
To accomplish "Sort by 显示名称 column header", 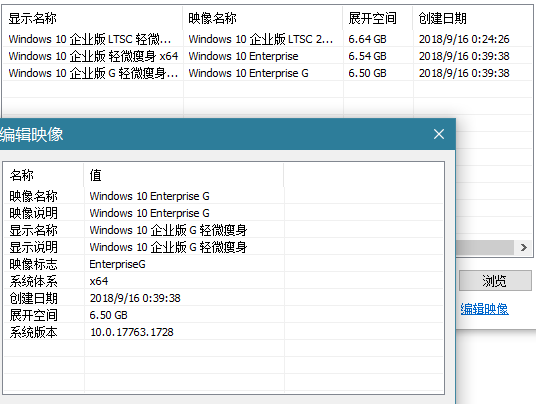I will 93,18.
